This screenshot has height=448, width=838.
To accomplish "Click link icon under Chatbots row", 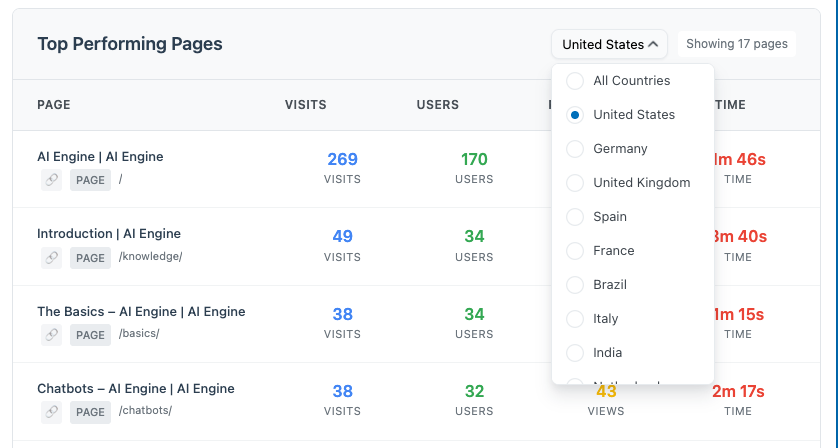I will 52,411.
